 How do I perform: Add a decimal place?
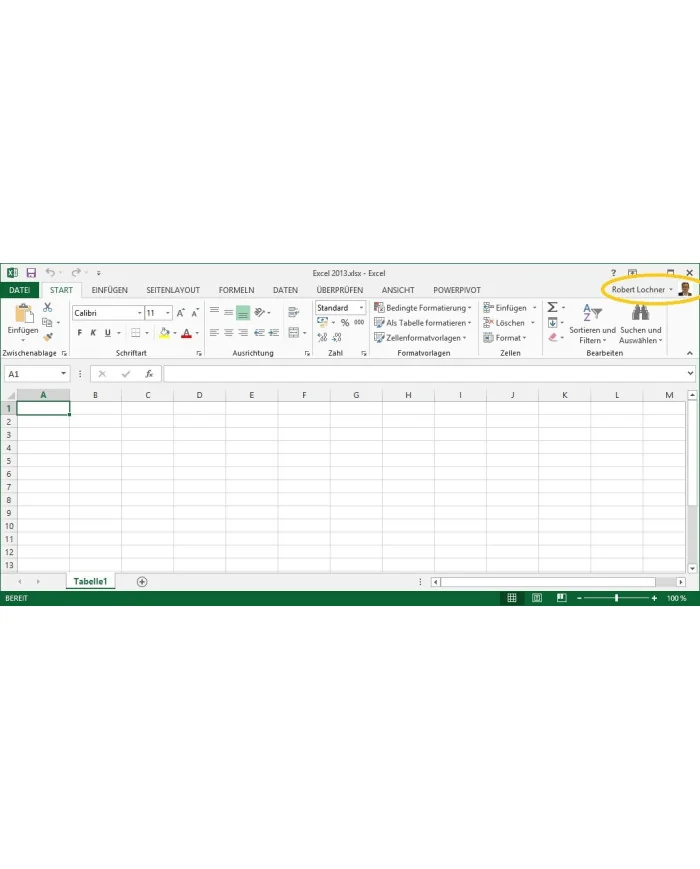[322, 337]
